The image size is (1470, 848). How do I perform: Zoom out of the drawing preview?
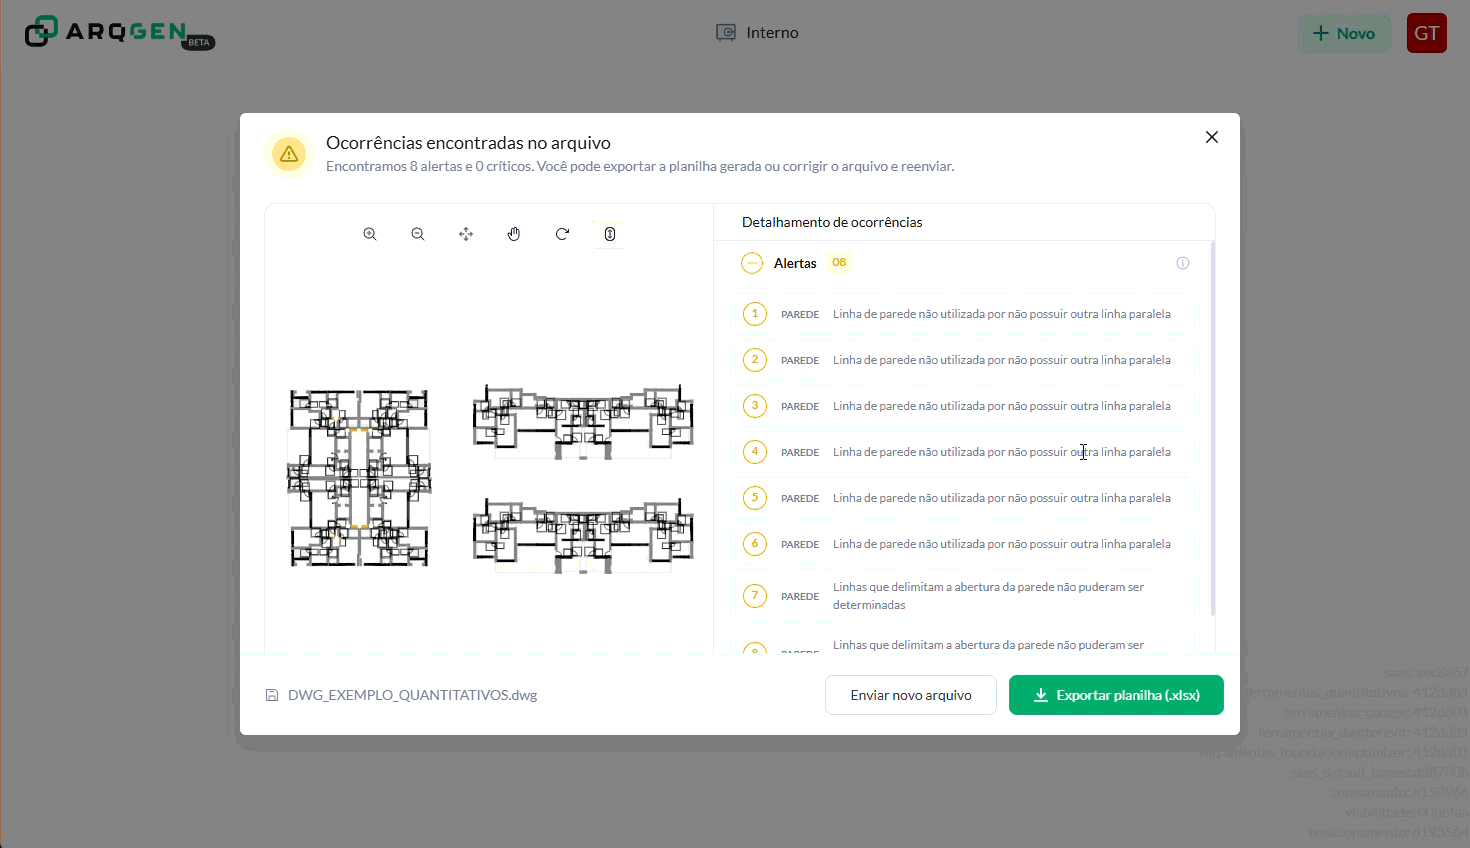418,234
